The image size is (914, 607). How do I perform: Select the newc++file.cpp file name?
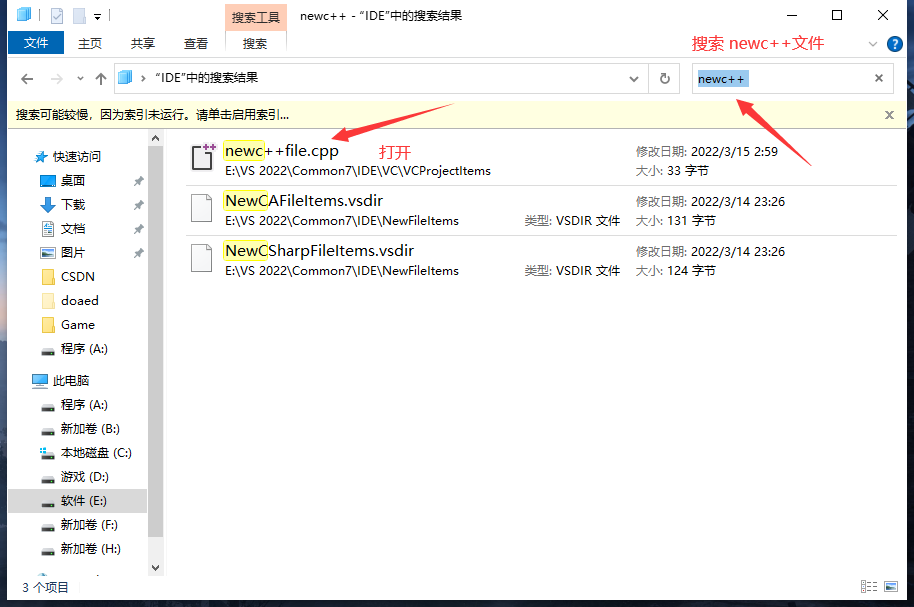pos(282,150)
